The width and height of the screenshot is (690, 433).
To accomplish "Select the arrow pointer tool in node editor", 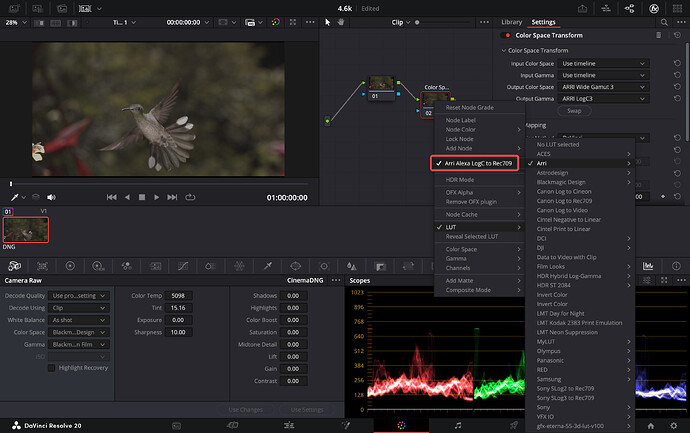I will 327,22.
